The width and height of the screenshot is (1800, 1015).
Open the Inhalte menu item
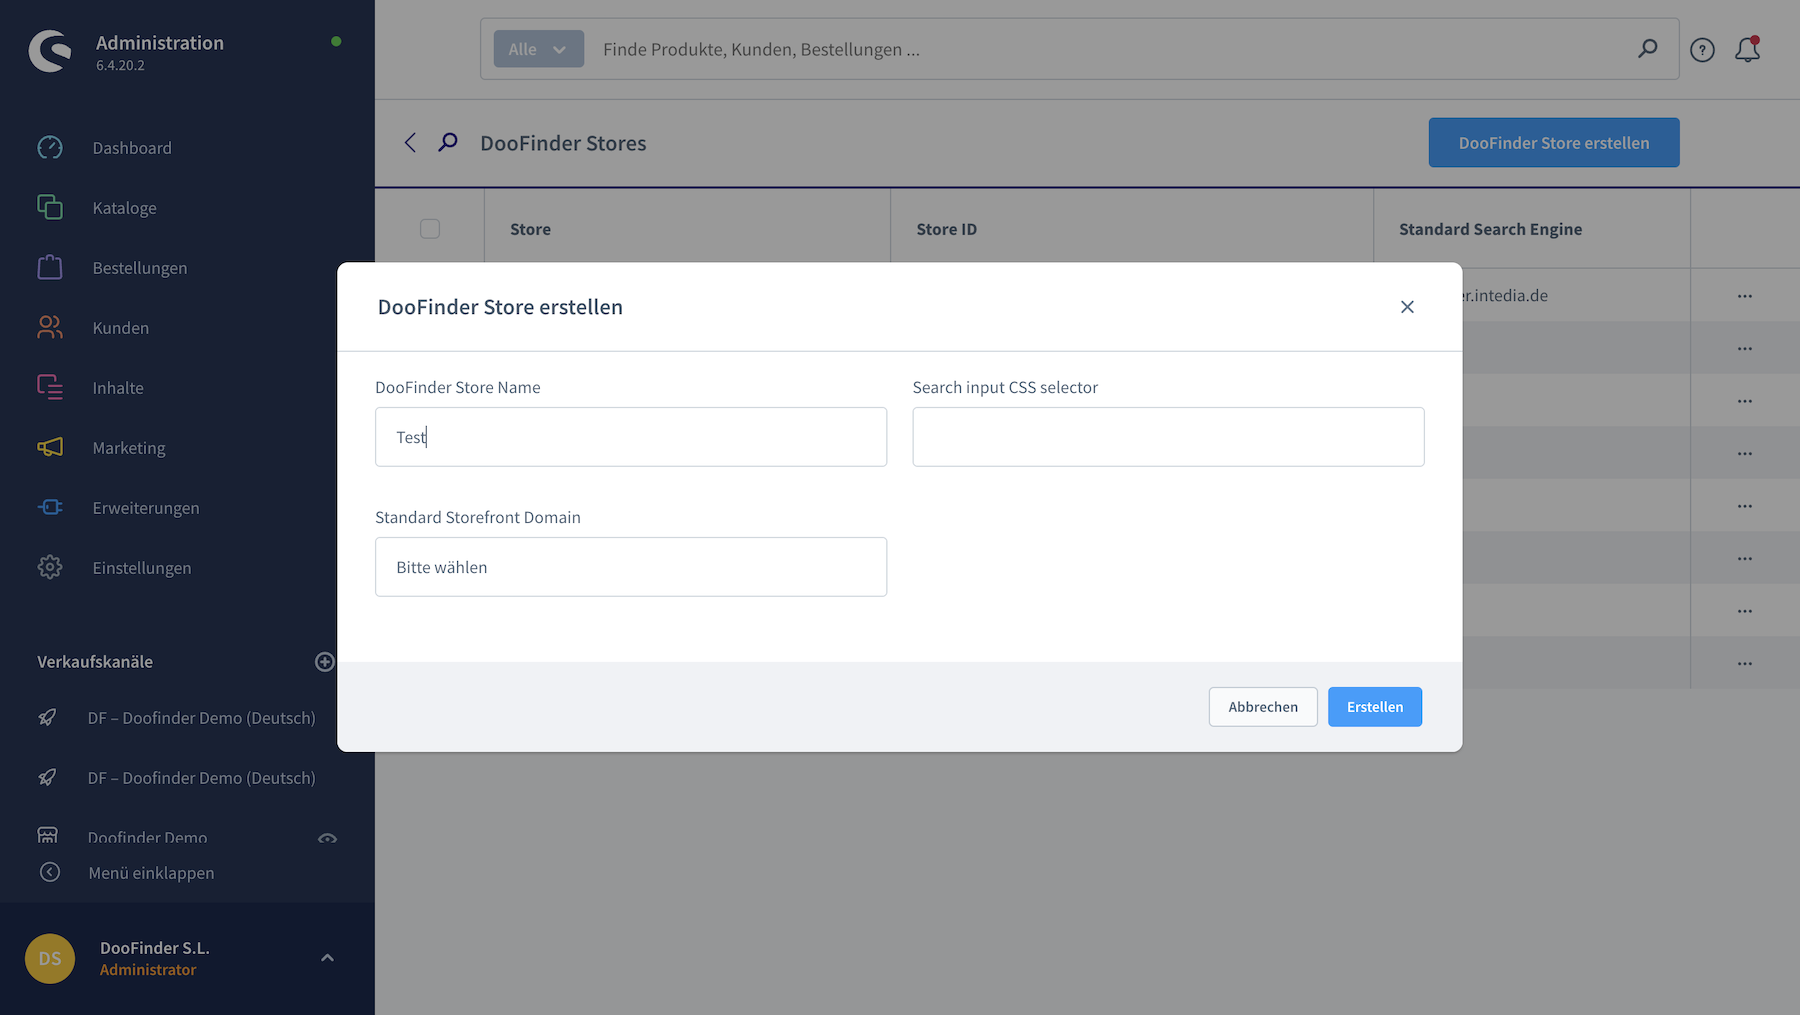(118, 388)
